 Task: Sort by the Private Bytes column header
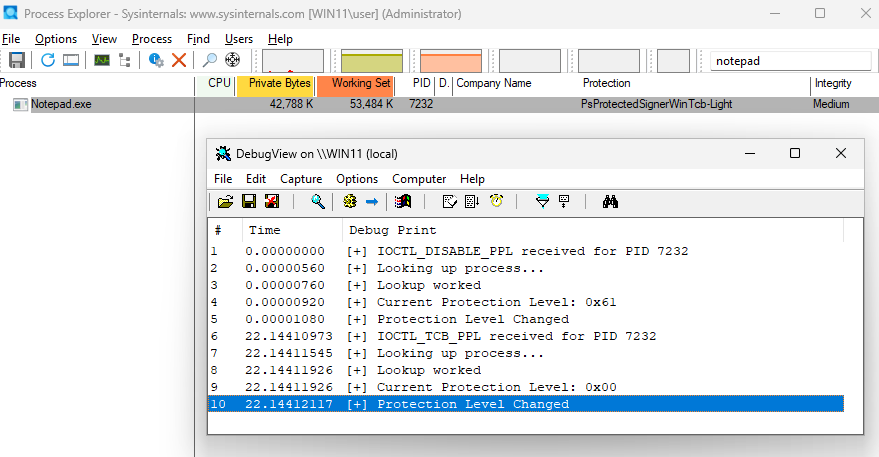pyautogui.click(x=275, y=84)
